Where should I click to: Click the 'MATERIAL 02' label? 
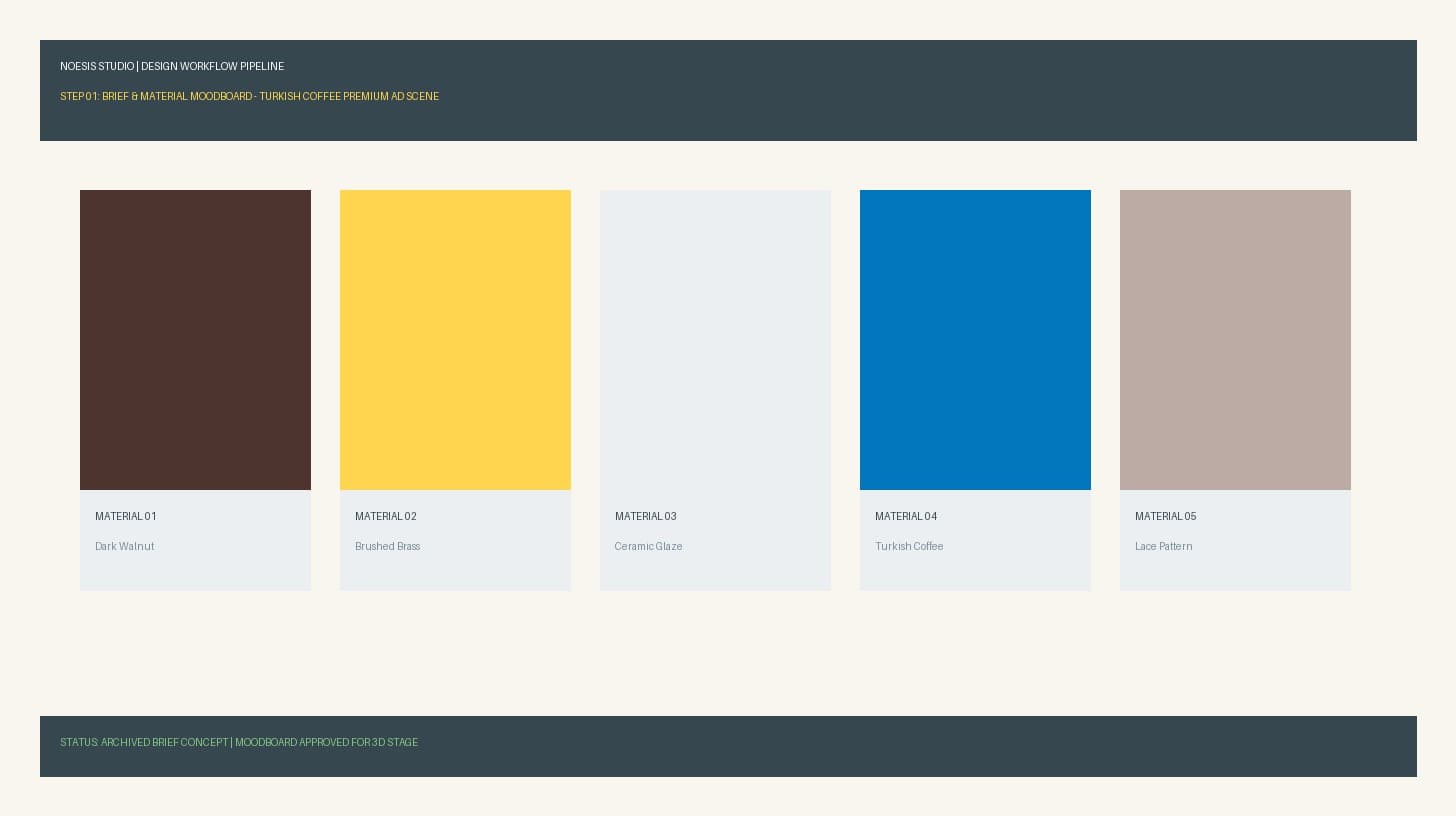[386, 516]
